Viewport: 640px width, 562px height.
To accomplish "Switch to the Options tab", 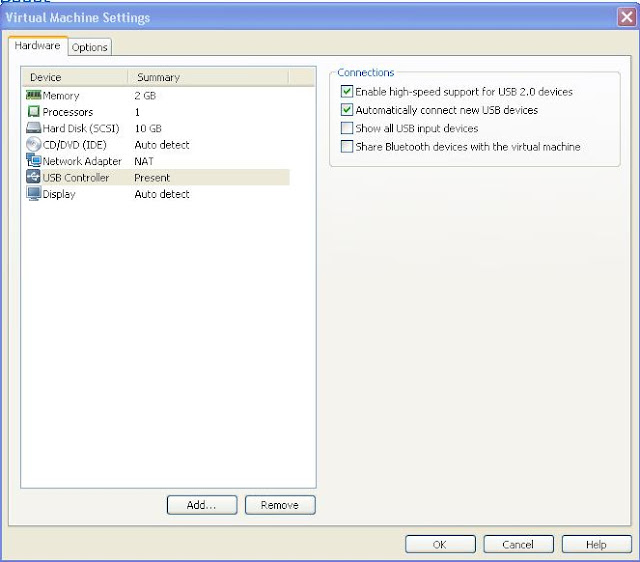I will click(x=89, y=47).
